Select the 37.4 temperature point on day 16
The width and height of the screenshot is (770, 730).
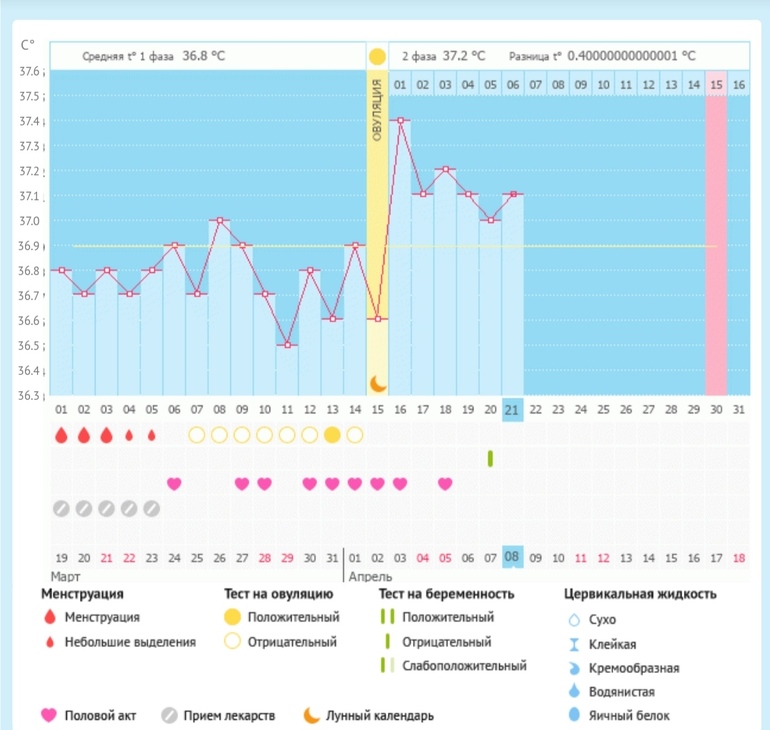(400, 121)
